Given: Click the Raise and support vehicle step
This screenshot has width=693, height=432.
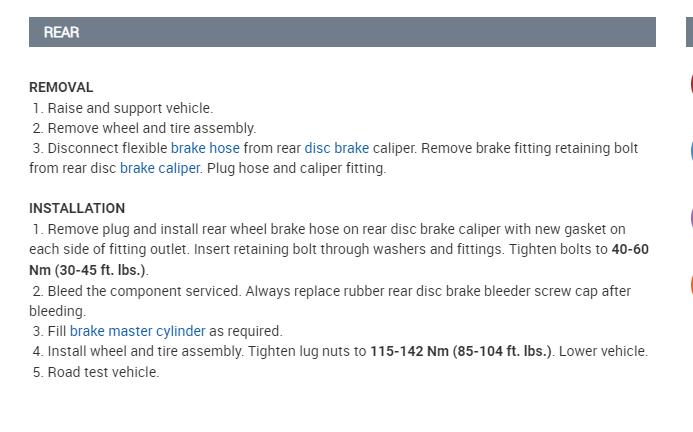Looking at the screenshot, I should tap(130, 108).
